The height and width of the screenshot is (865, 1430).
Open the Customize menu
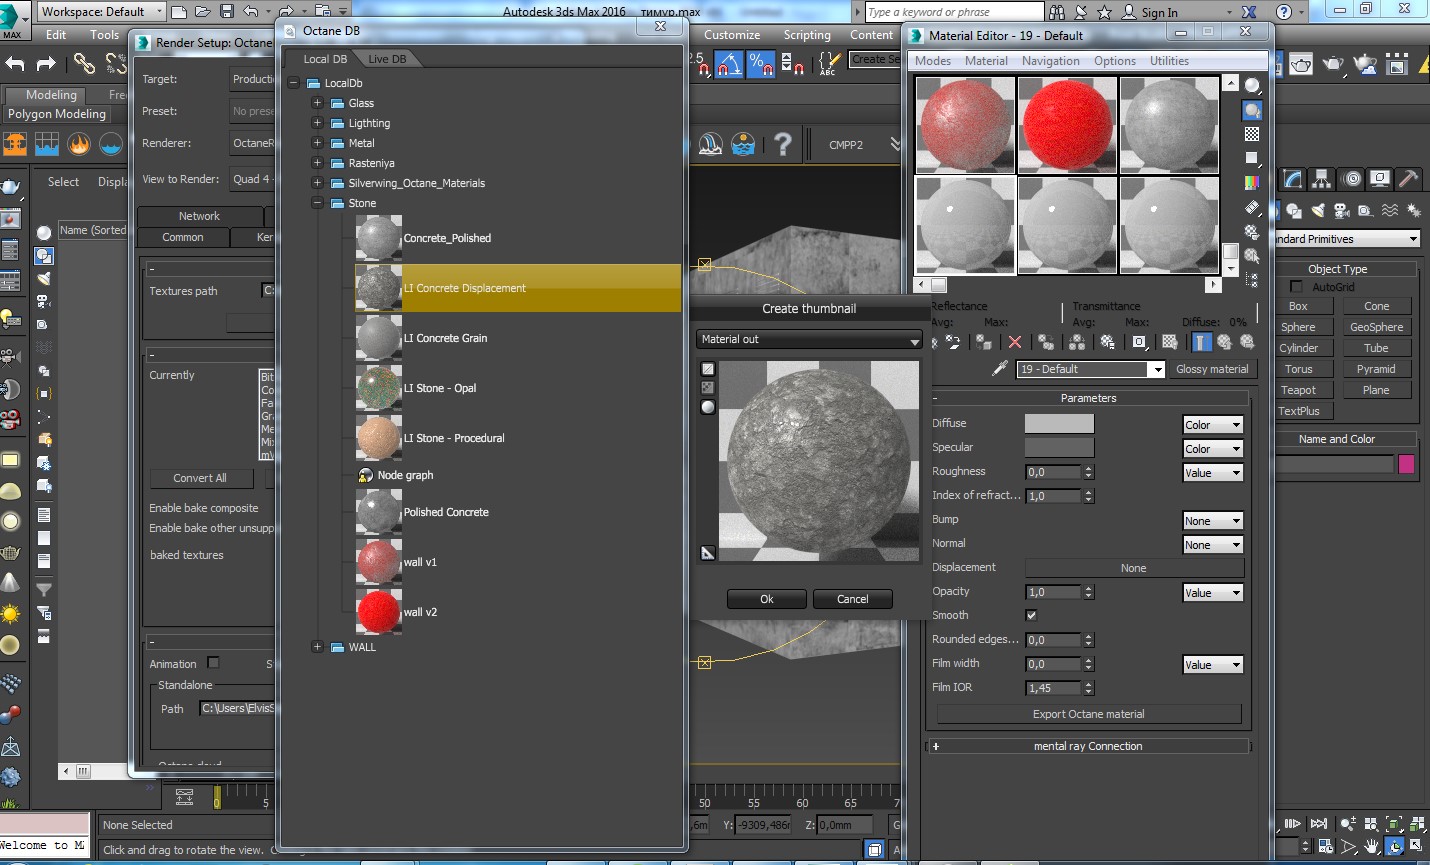tap(732, 35)
